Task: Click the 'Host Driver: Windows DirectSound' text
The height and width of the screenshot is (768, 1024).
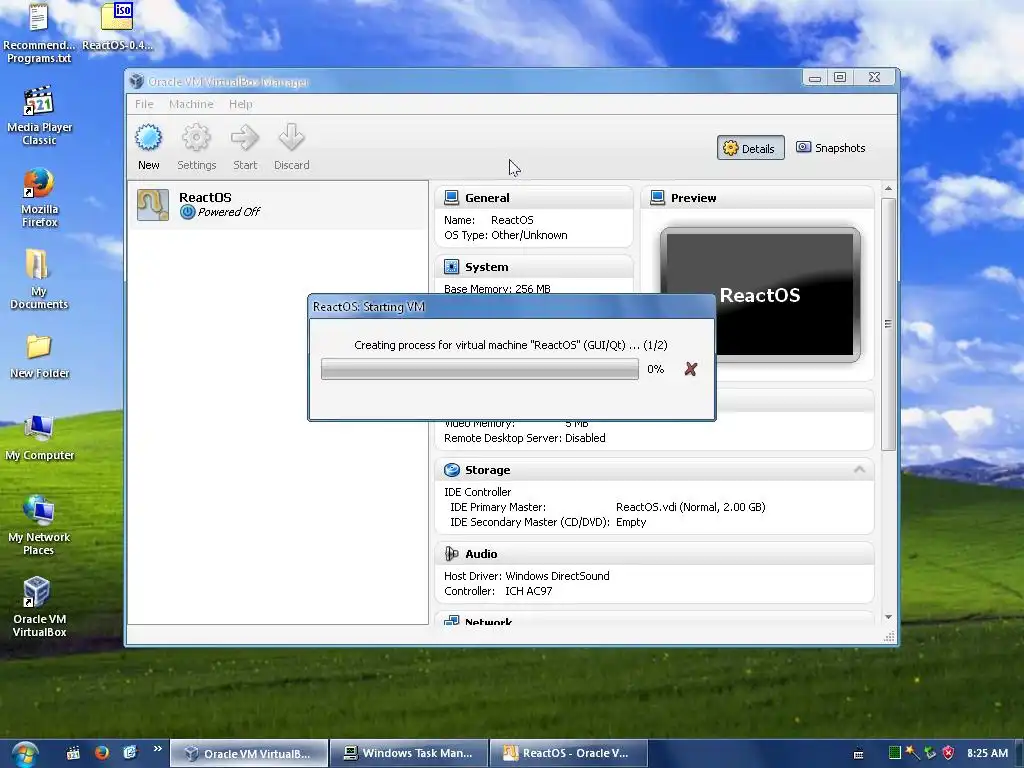Action: coord(526,576)
